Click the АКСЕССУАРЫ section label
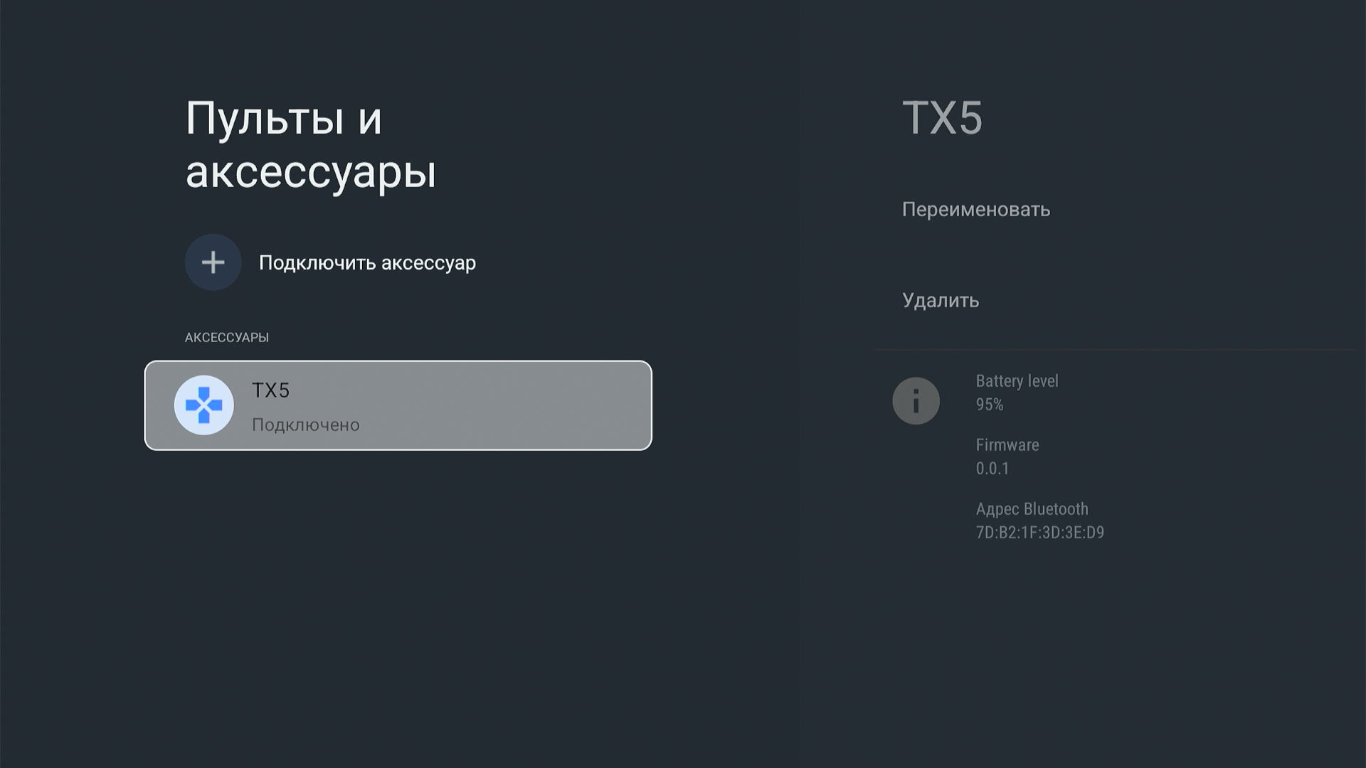This screenshot has height=768, width=1366. point(227,337)
